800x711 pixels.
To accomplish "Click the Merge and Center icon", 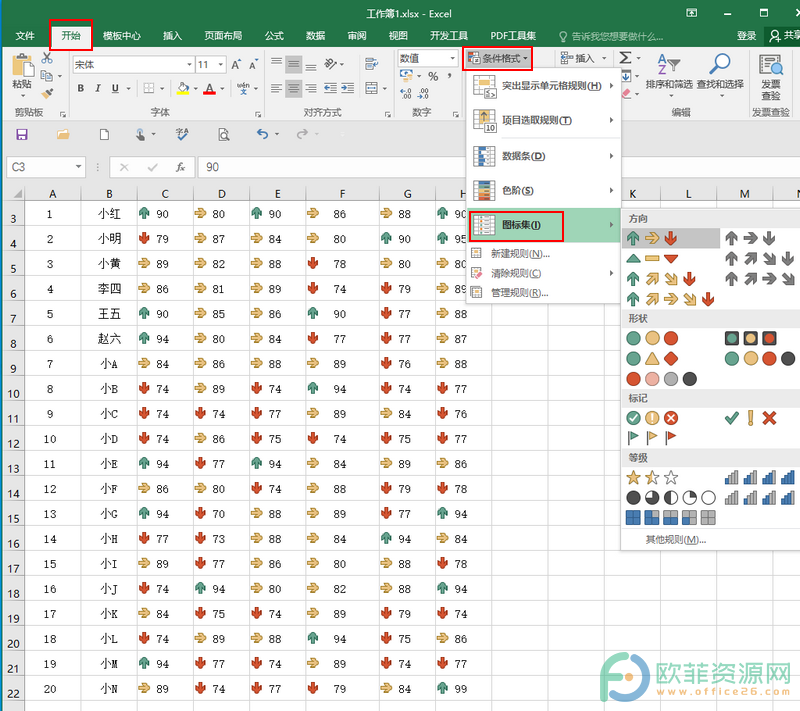I will click(372, 88).
